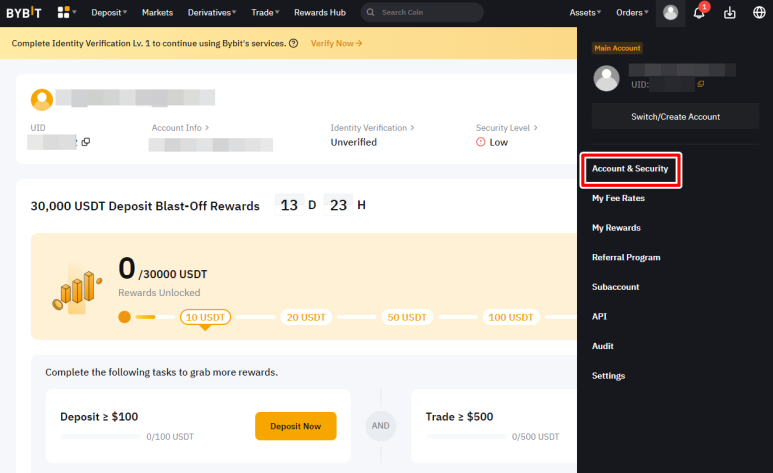
Task: Click the Main Account badge
Action: click(617, 48)
